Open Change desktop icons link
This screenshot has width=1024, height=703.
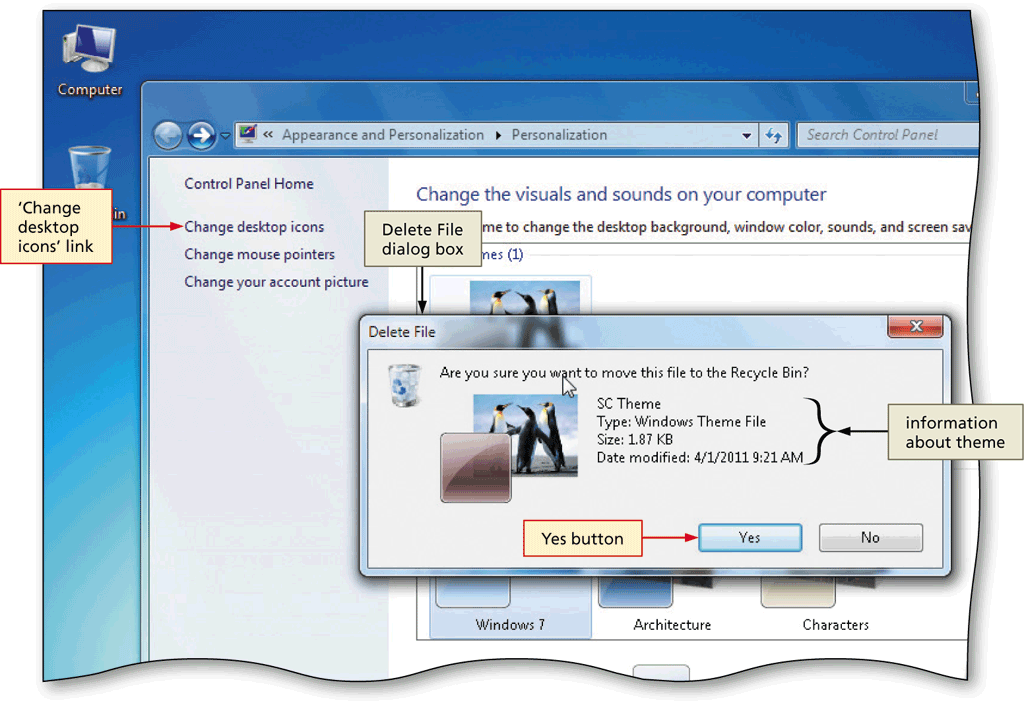point(254,227)
